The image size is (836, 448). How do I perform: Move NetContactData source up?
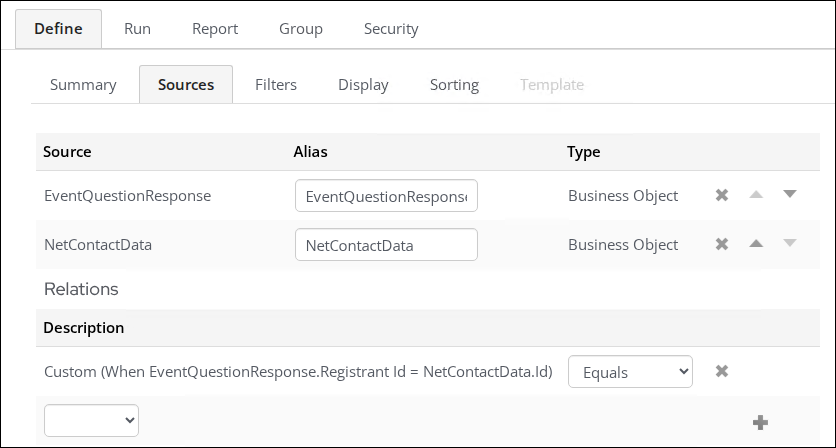tap(756, 243)
